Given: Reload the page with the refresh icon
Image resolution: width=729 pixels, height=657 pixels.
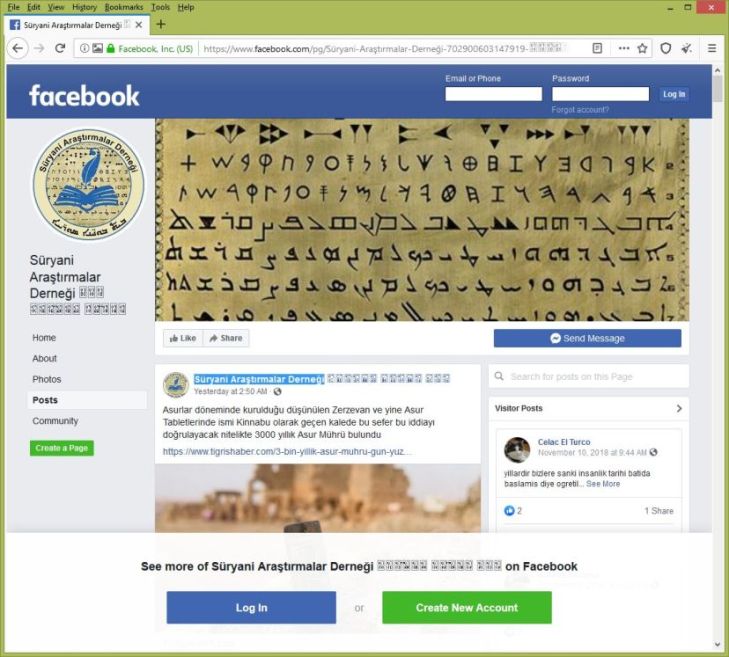Looking at the screenshot, I should pos(60,48).
